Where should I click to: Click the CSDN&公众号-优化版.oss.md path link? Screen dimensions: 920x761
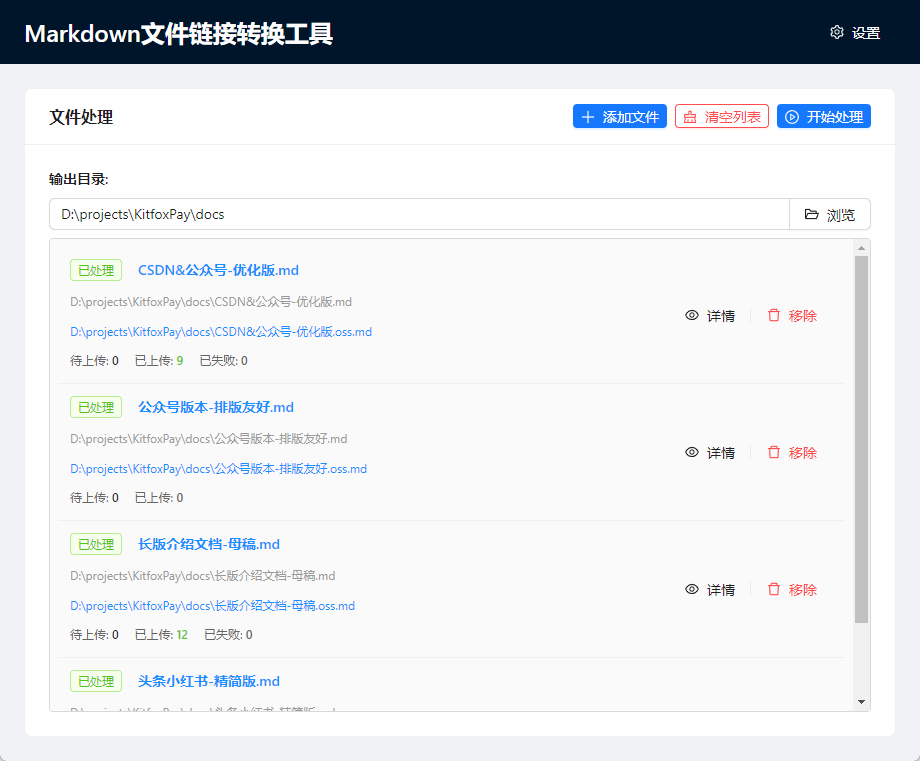(x=220, y=331)
